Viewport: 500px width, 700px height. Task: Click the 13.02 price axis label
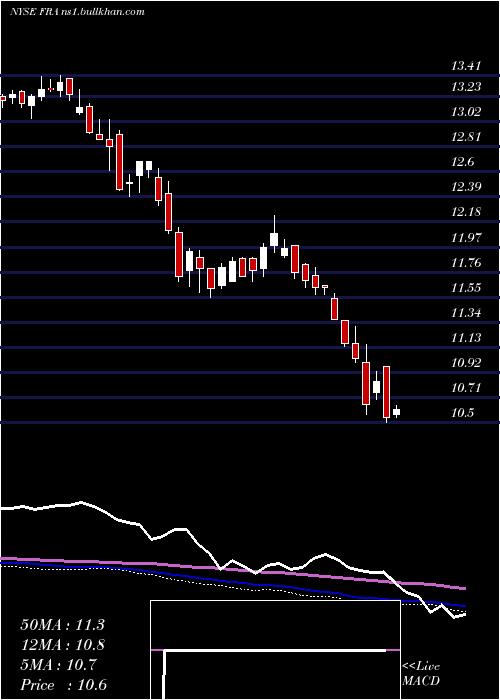pos(466,112)
